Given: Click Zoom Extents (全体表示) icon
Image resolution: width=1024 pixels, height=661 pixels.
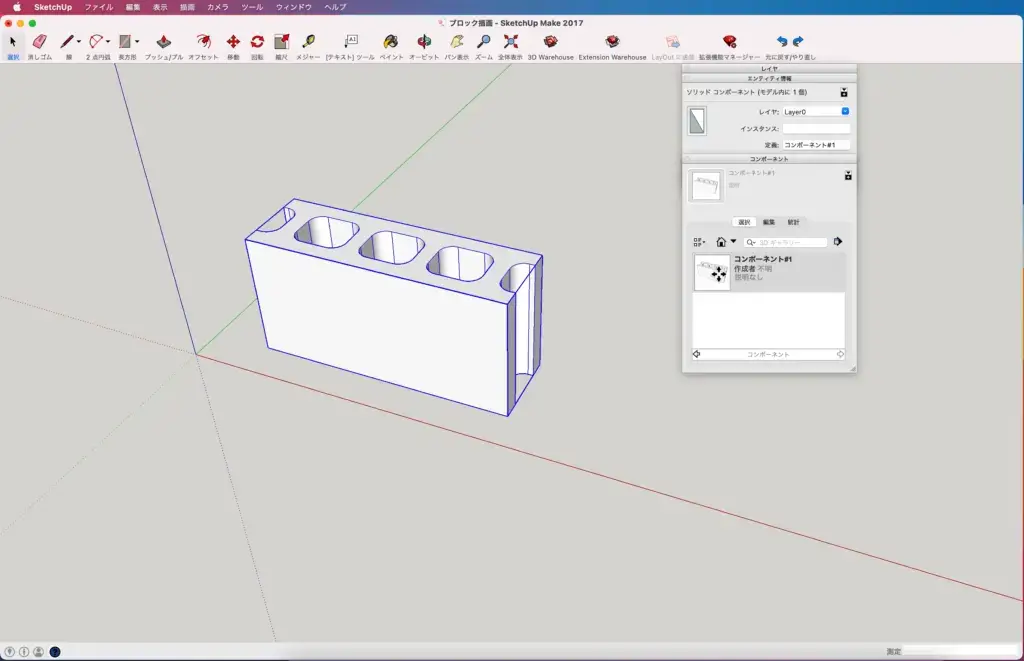Looking at the screenshot, I should (x=511, y=42).
